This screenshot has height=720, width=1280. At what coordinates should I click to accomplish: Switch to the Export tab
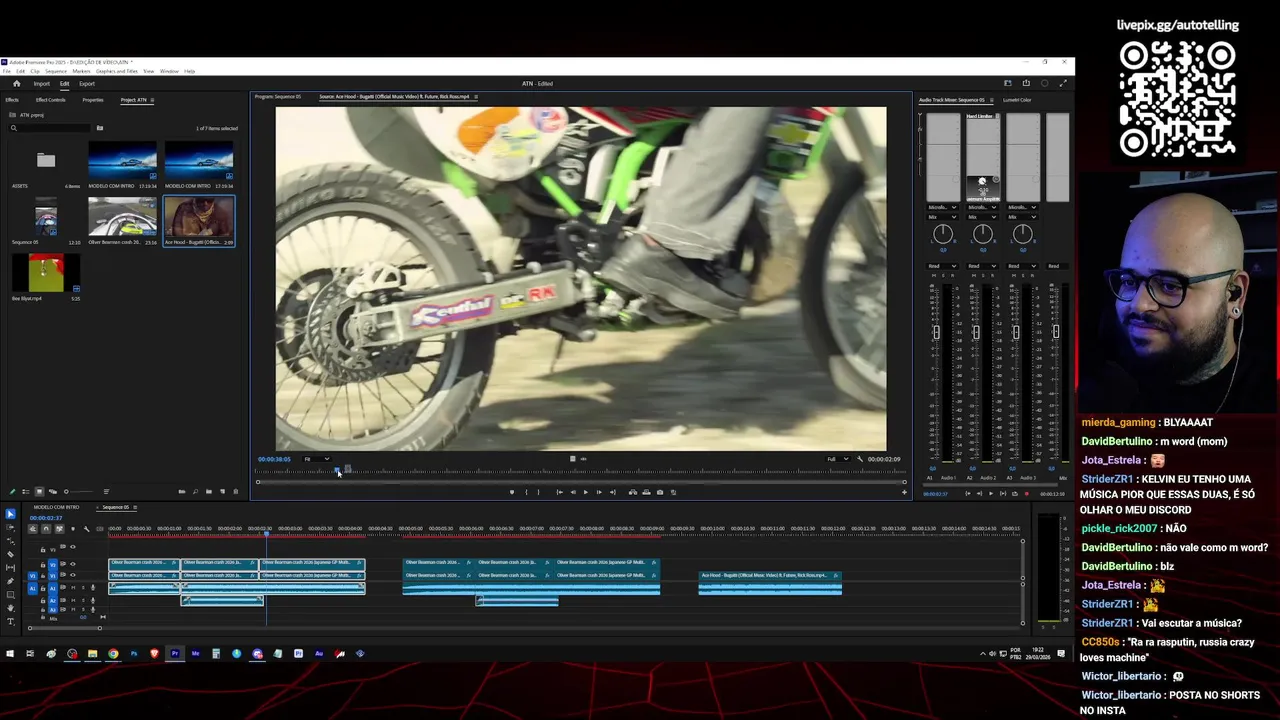pyautogui.click(x=87, y=84)
